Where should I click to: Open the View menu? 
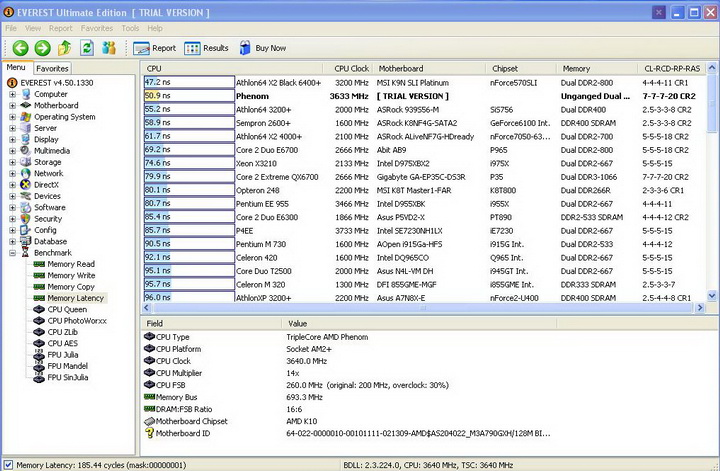pos(33,28)
